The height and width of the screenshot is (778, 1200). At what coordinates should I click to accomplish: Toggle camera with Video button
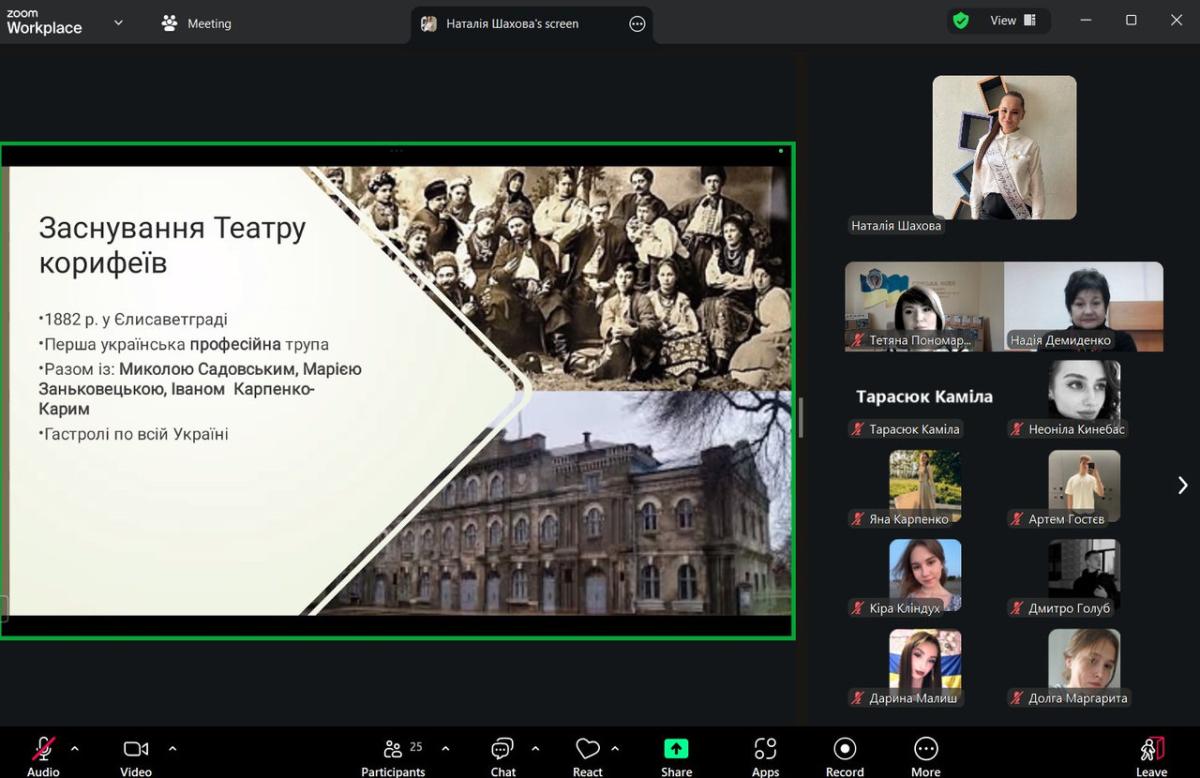point(135,750)
